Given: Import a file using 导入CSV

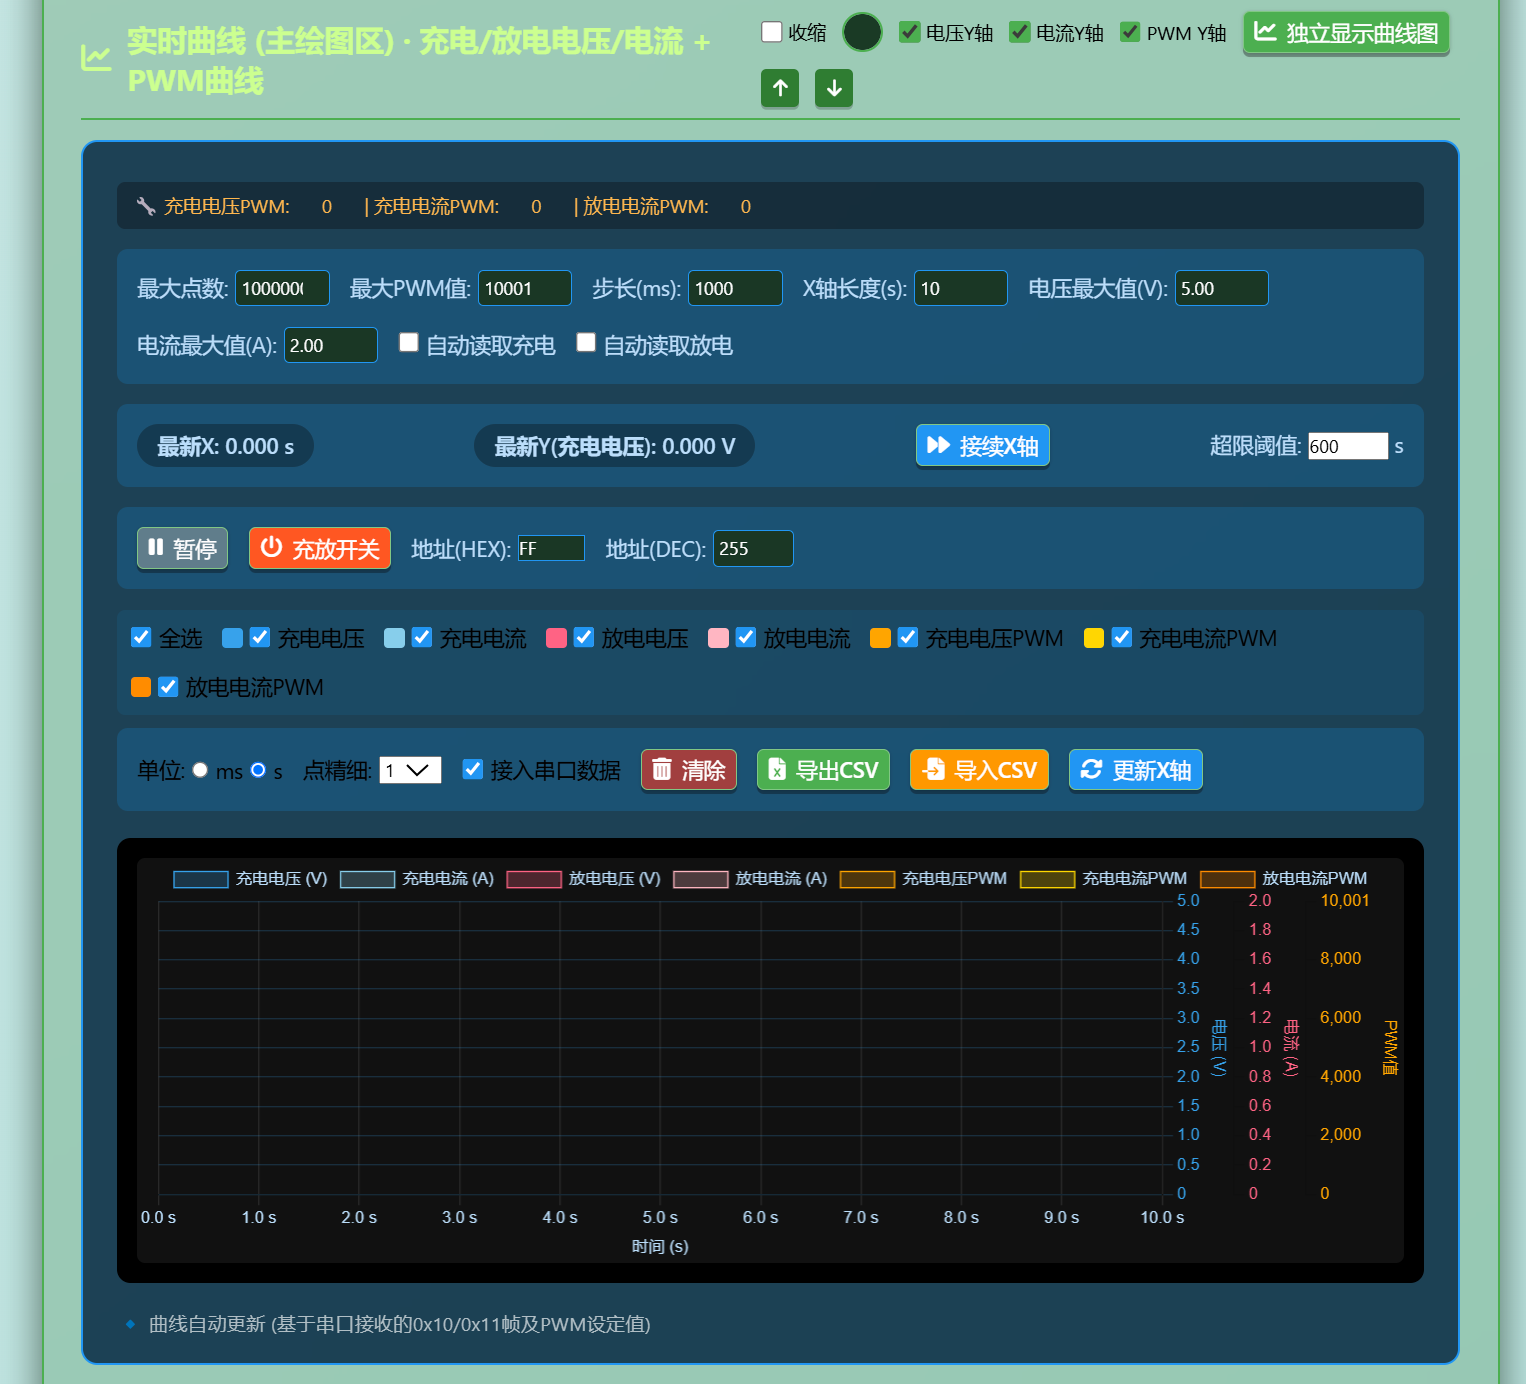Looking at the screenshot, I should point(979,770).
